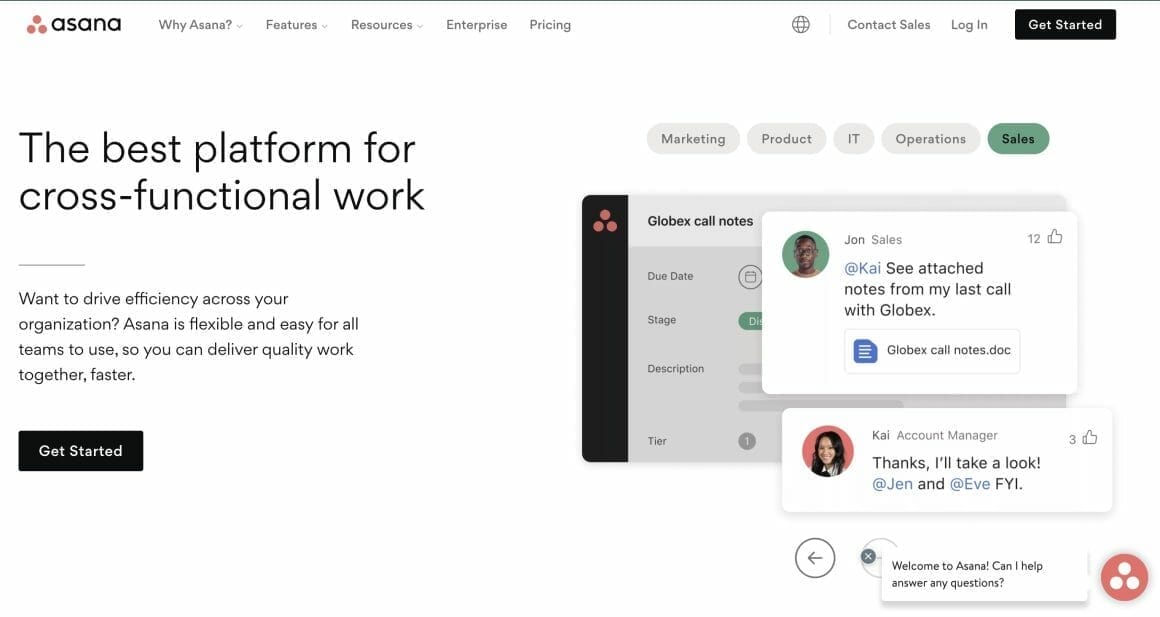
Task: Click the Due Date calendar icon
Action: 749,277
